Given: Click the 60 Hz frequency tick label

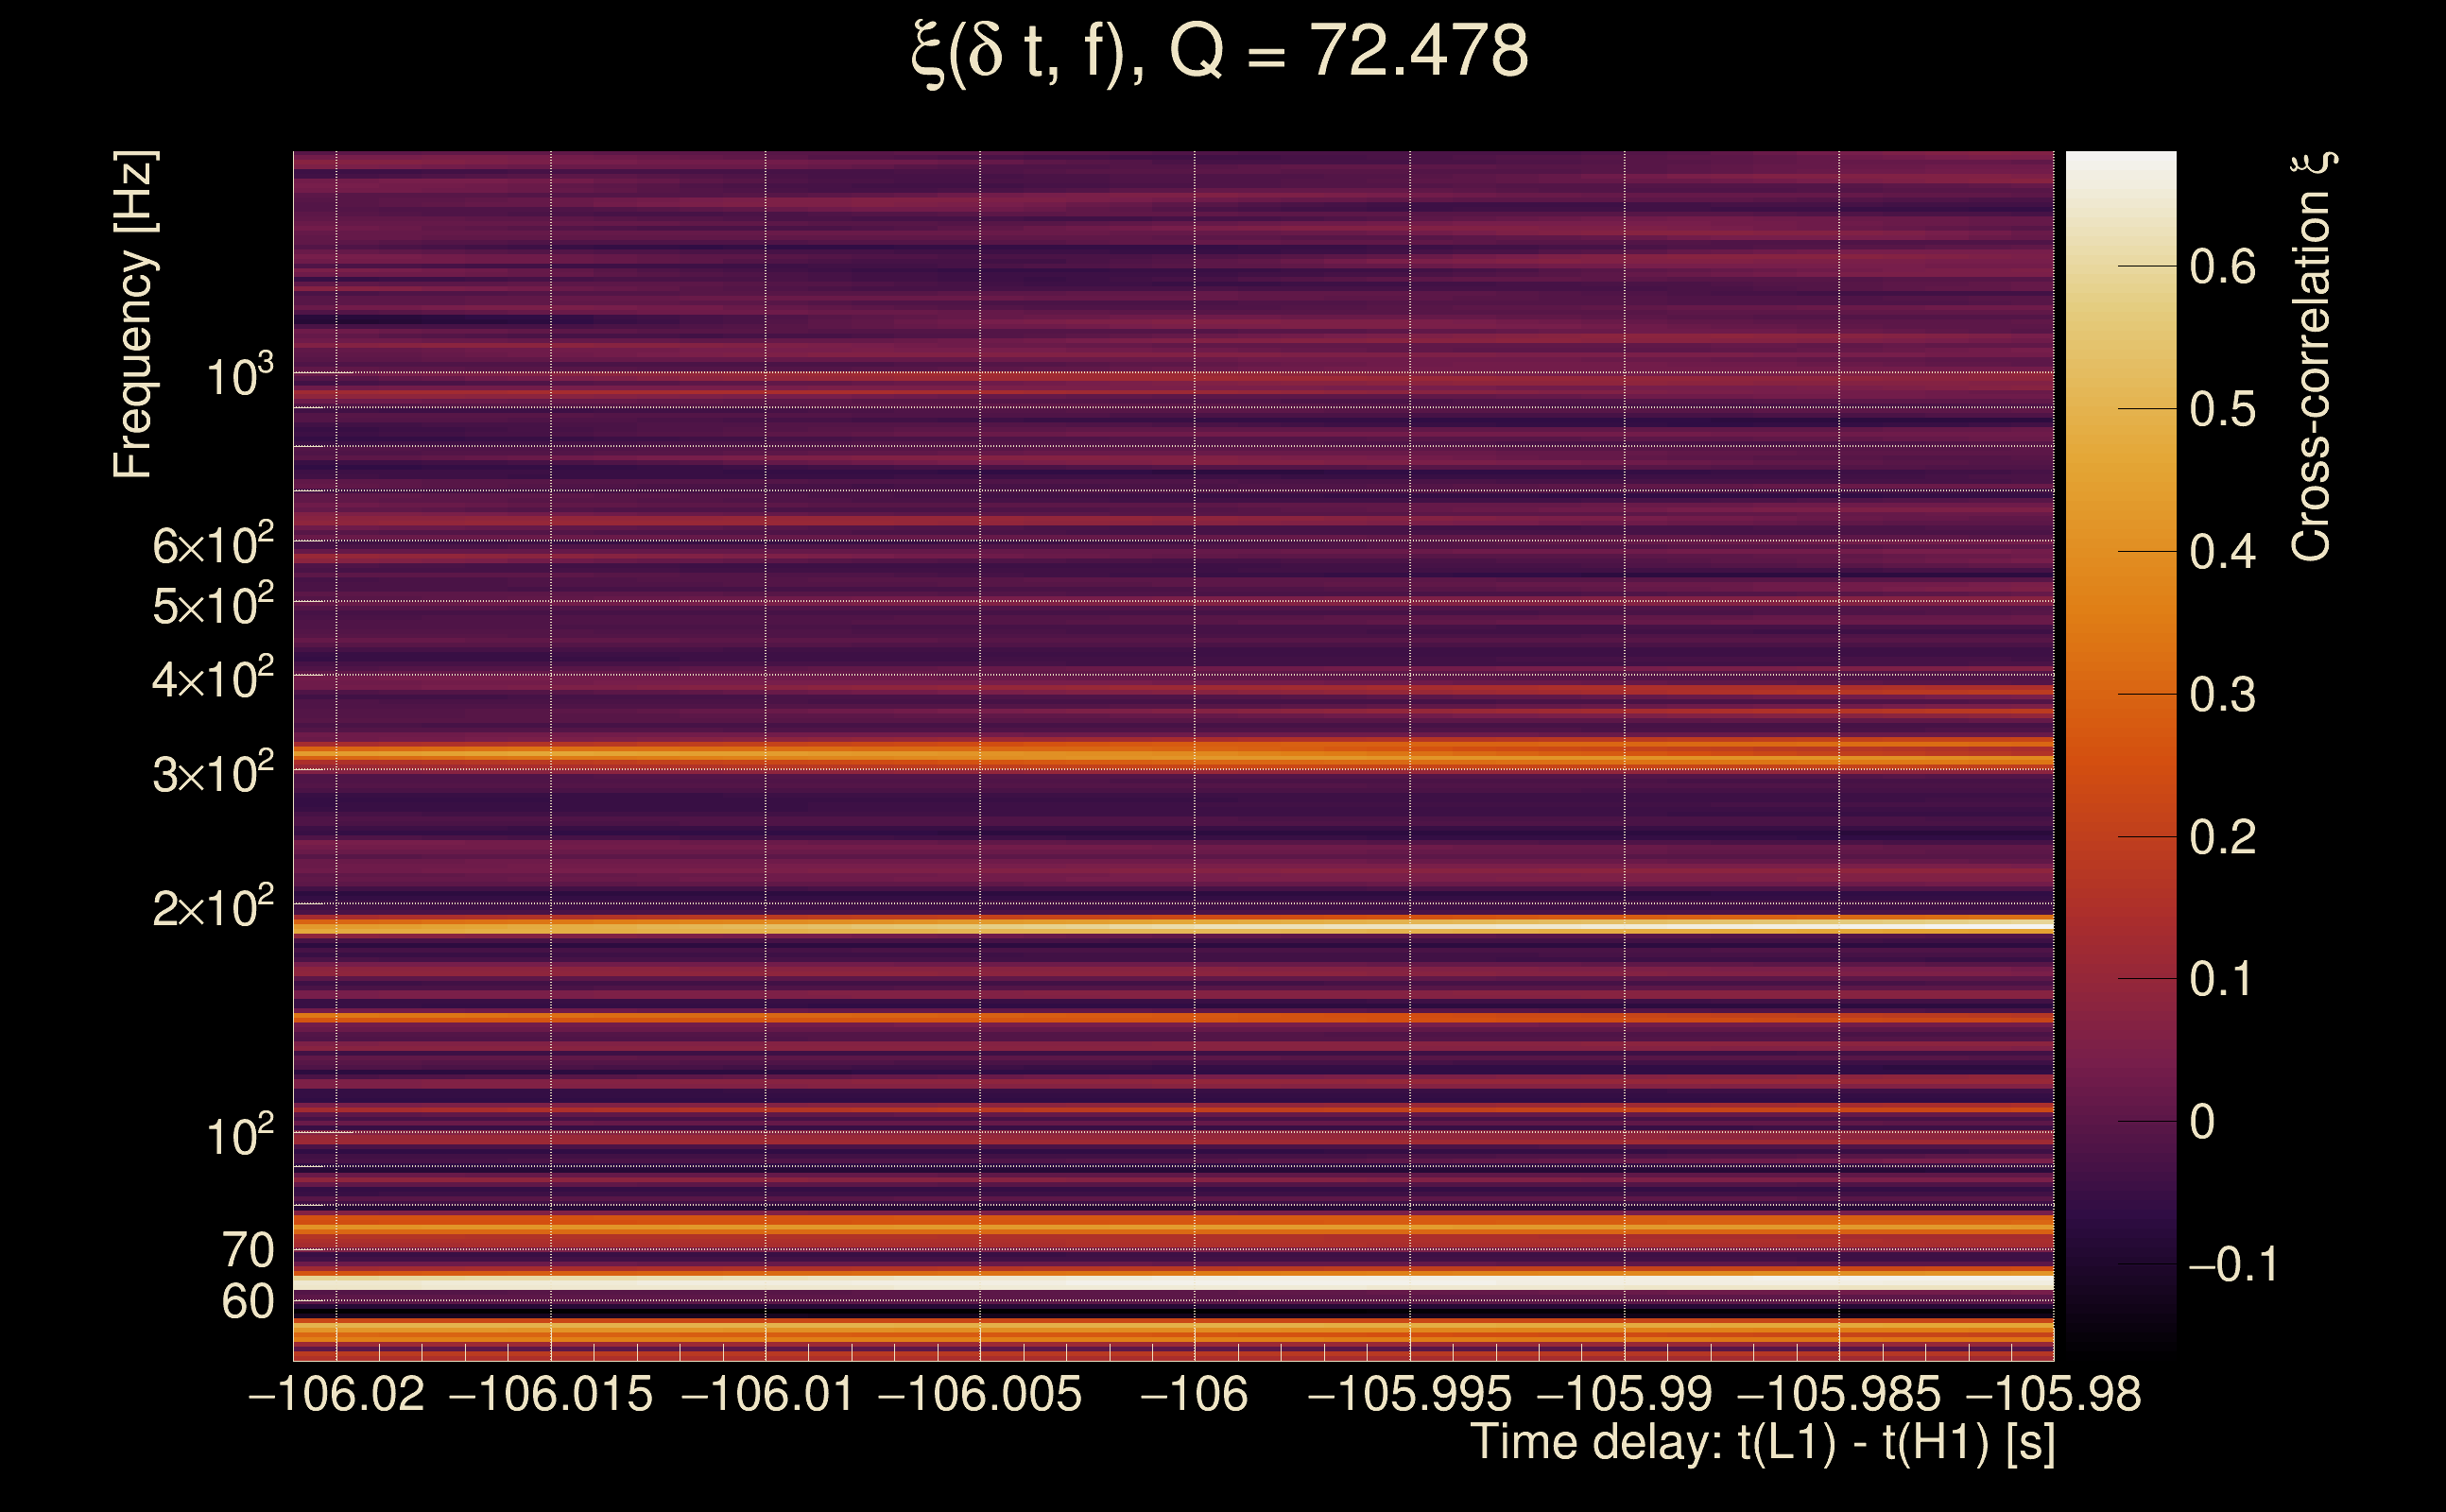Looking at the screenshot, I should pos(247,1302).
